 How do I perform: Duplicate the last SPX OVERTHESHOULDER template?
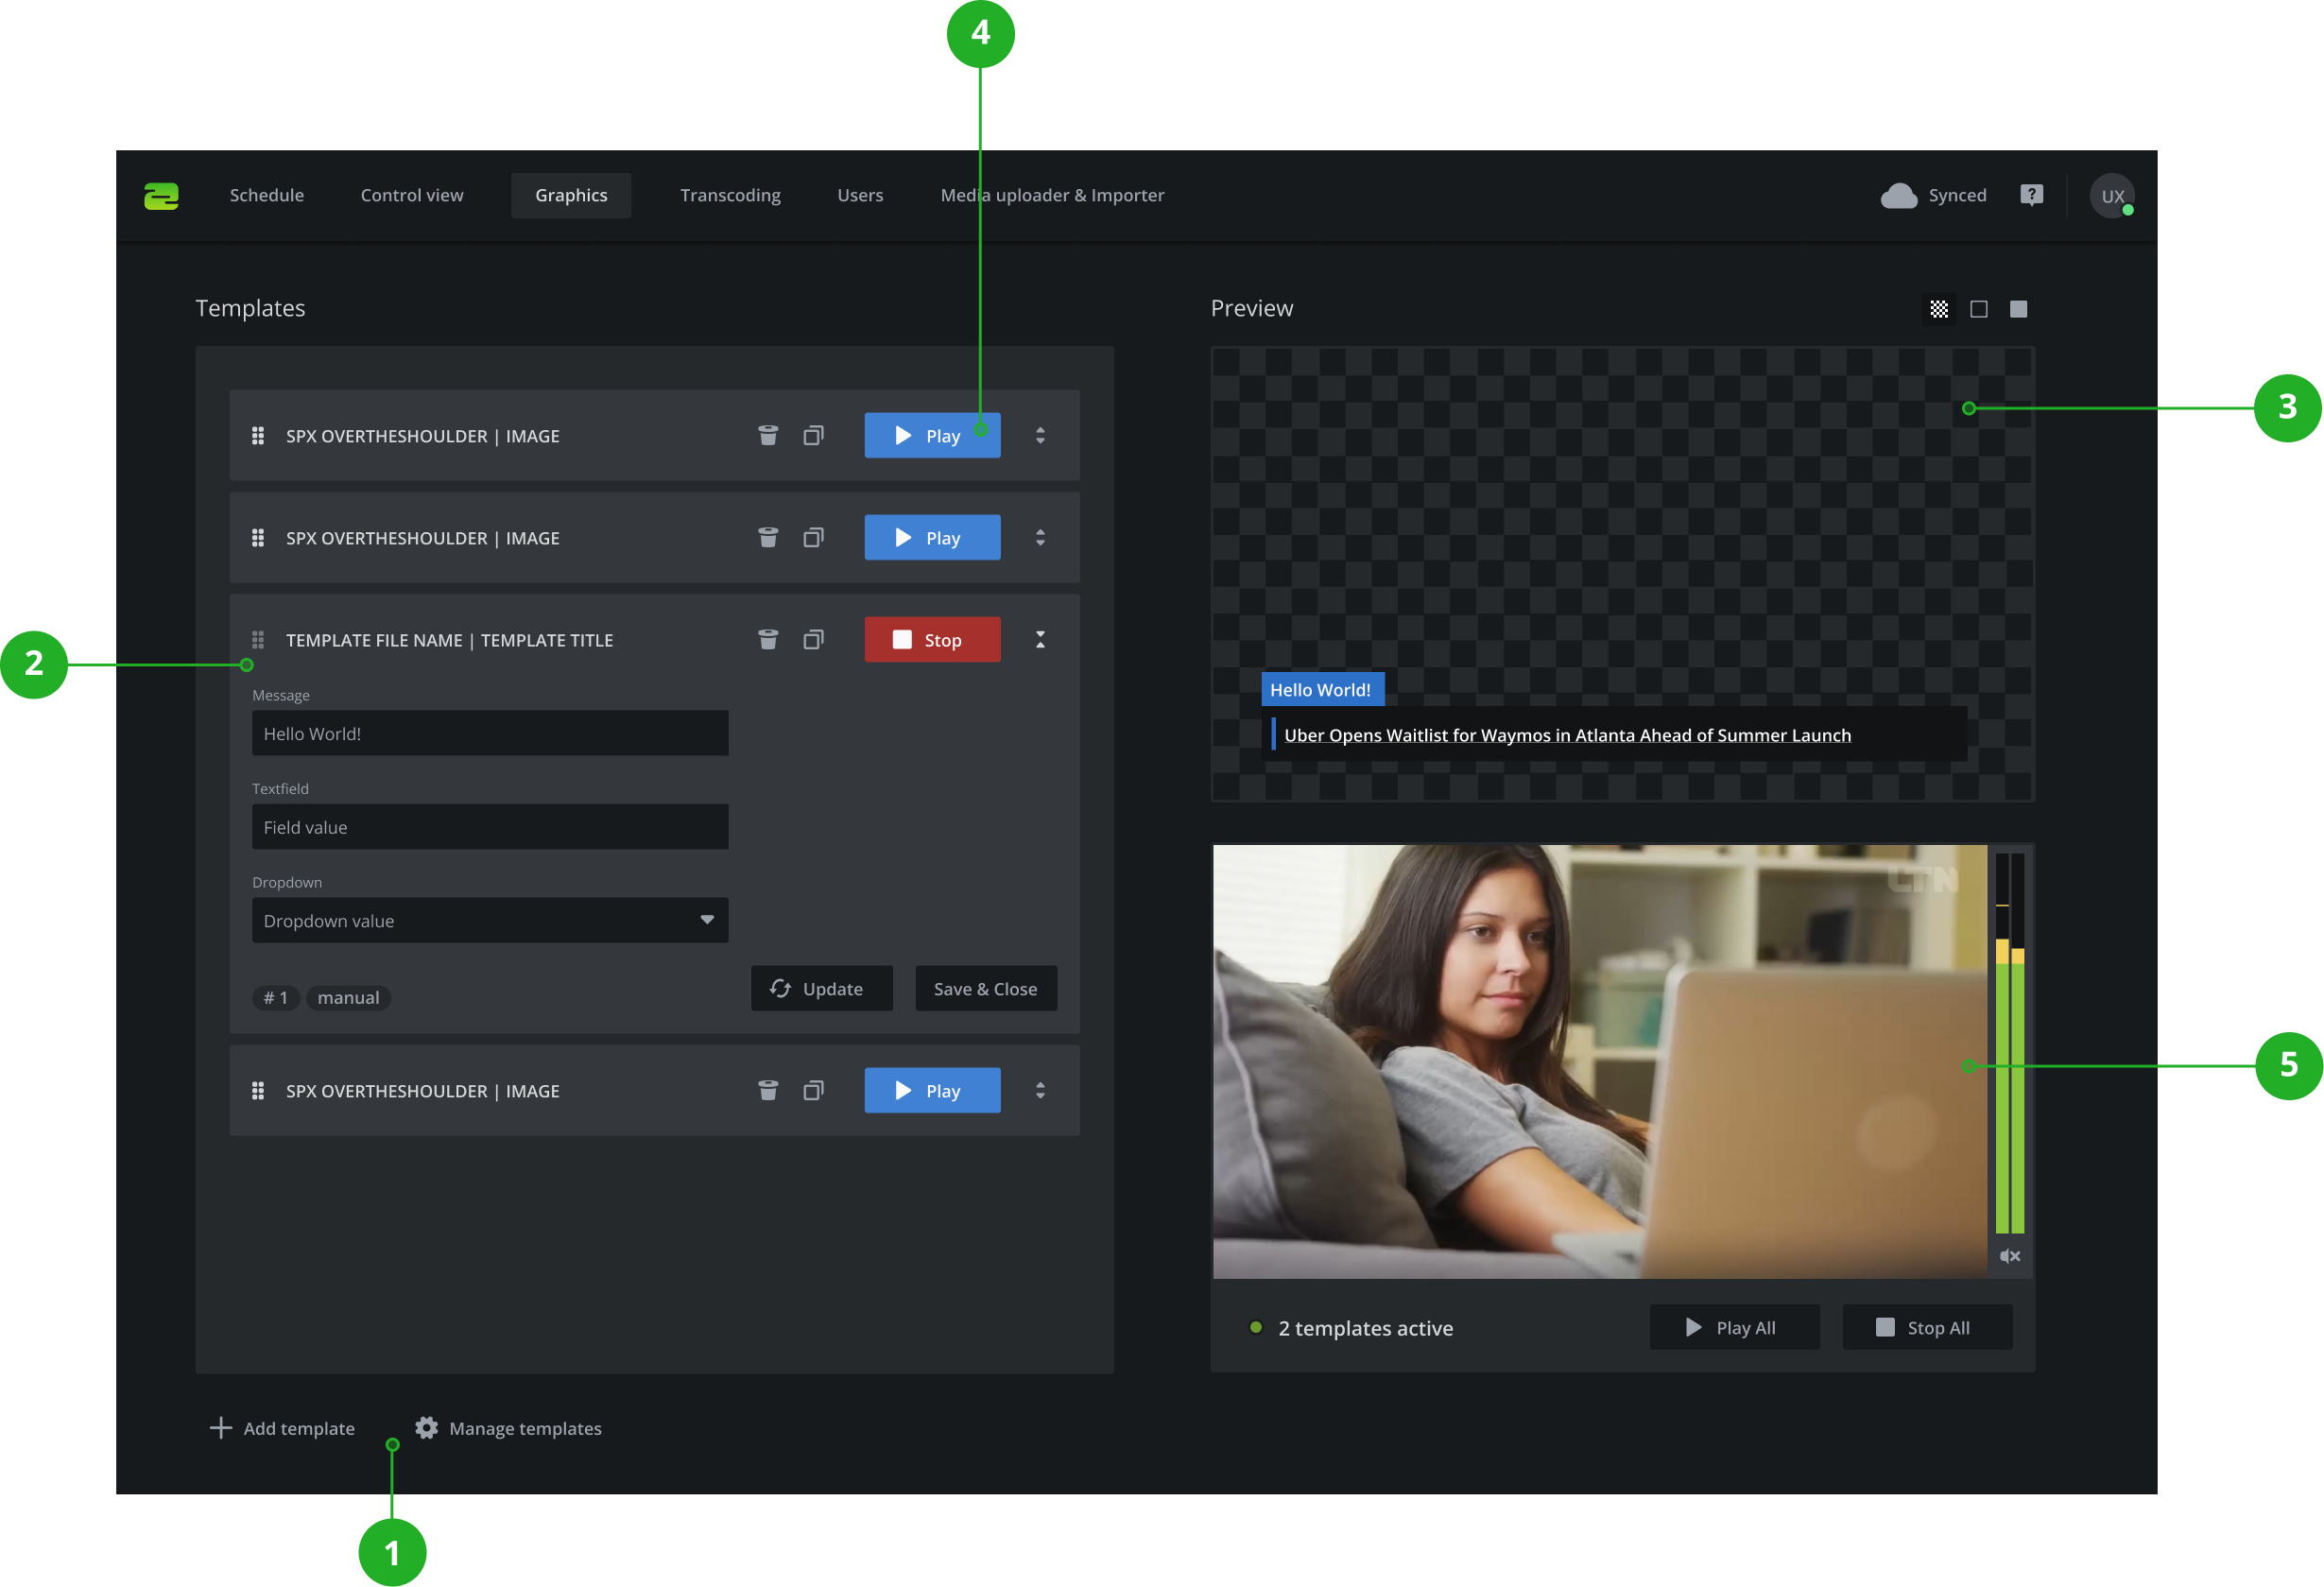coord(813,1090)
